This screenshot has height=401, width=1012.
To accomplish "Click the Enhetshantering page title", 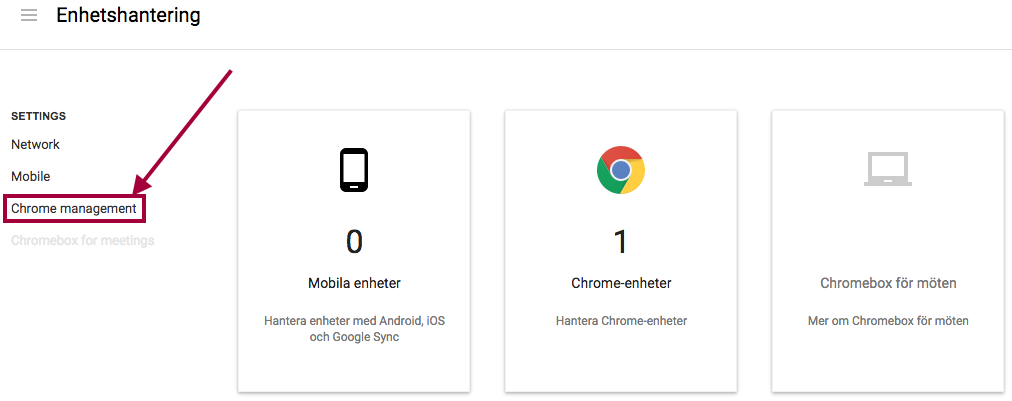I will (x=128, y=15).
